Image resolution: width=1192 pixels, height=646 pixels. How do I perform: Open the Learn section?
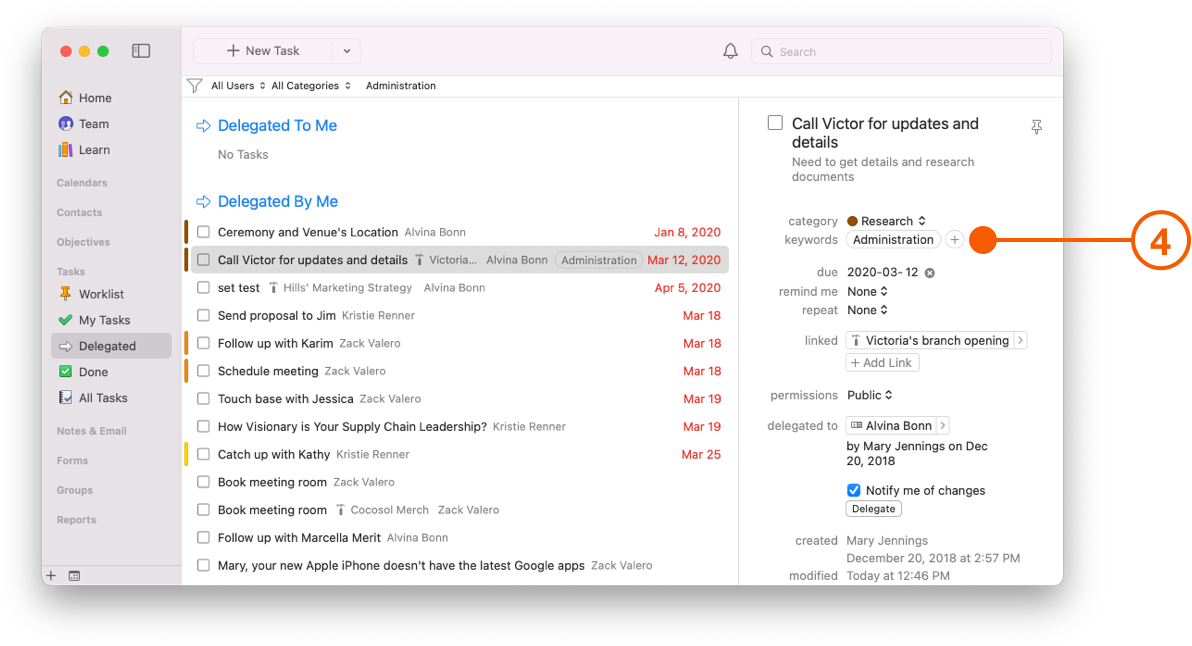tap(91, 150)
